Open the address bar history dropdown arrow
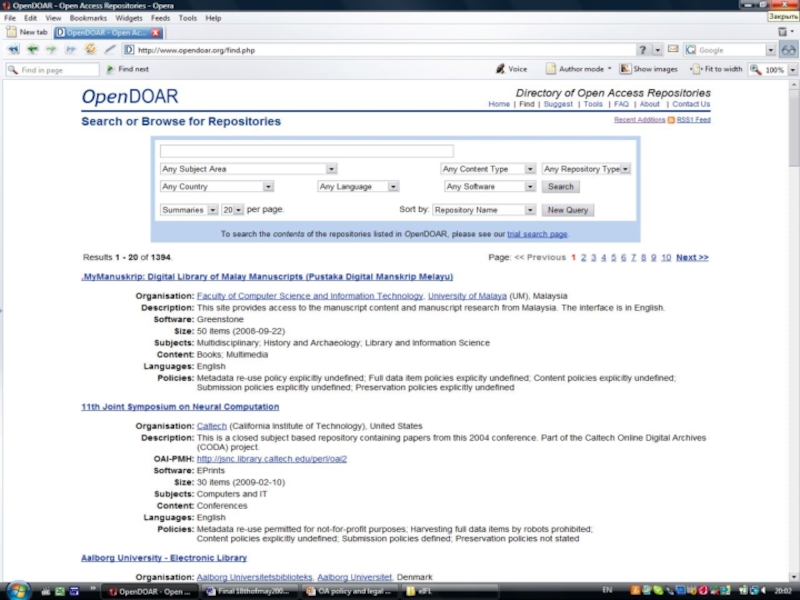This screenshot has height=600, width=800. [x=657, y=50]
